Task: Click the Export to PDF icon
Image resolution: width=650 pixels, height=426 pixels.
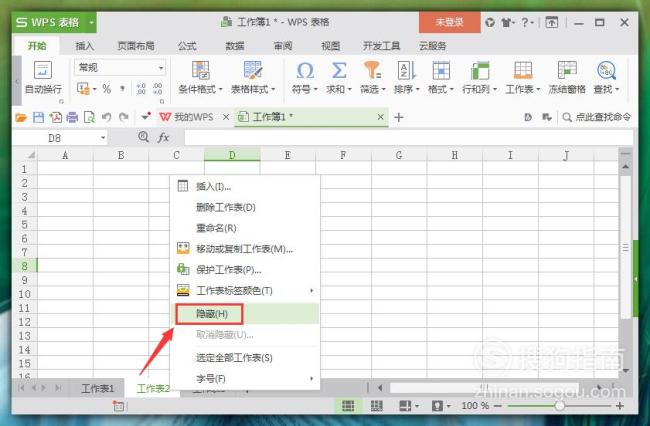Action: pos(56,117)
